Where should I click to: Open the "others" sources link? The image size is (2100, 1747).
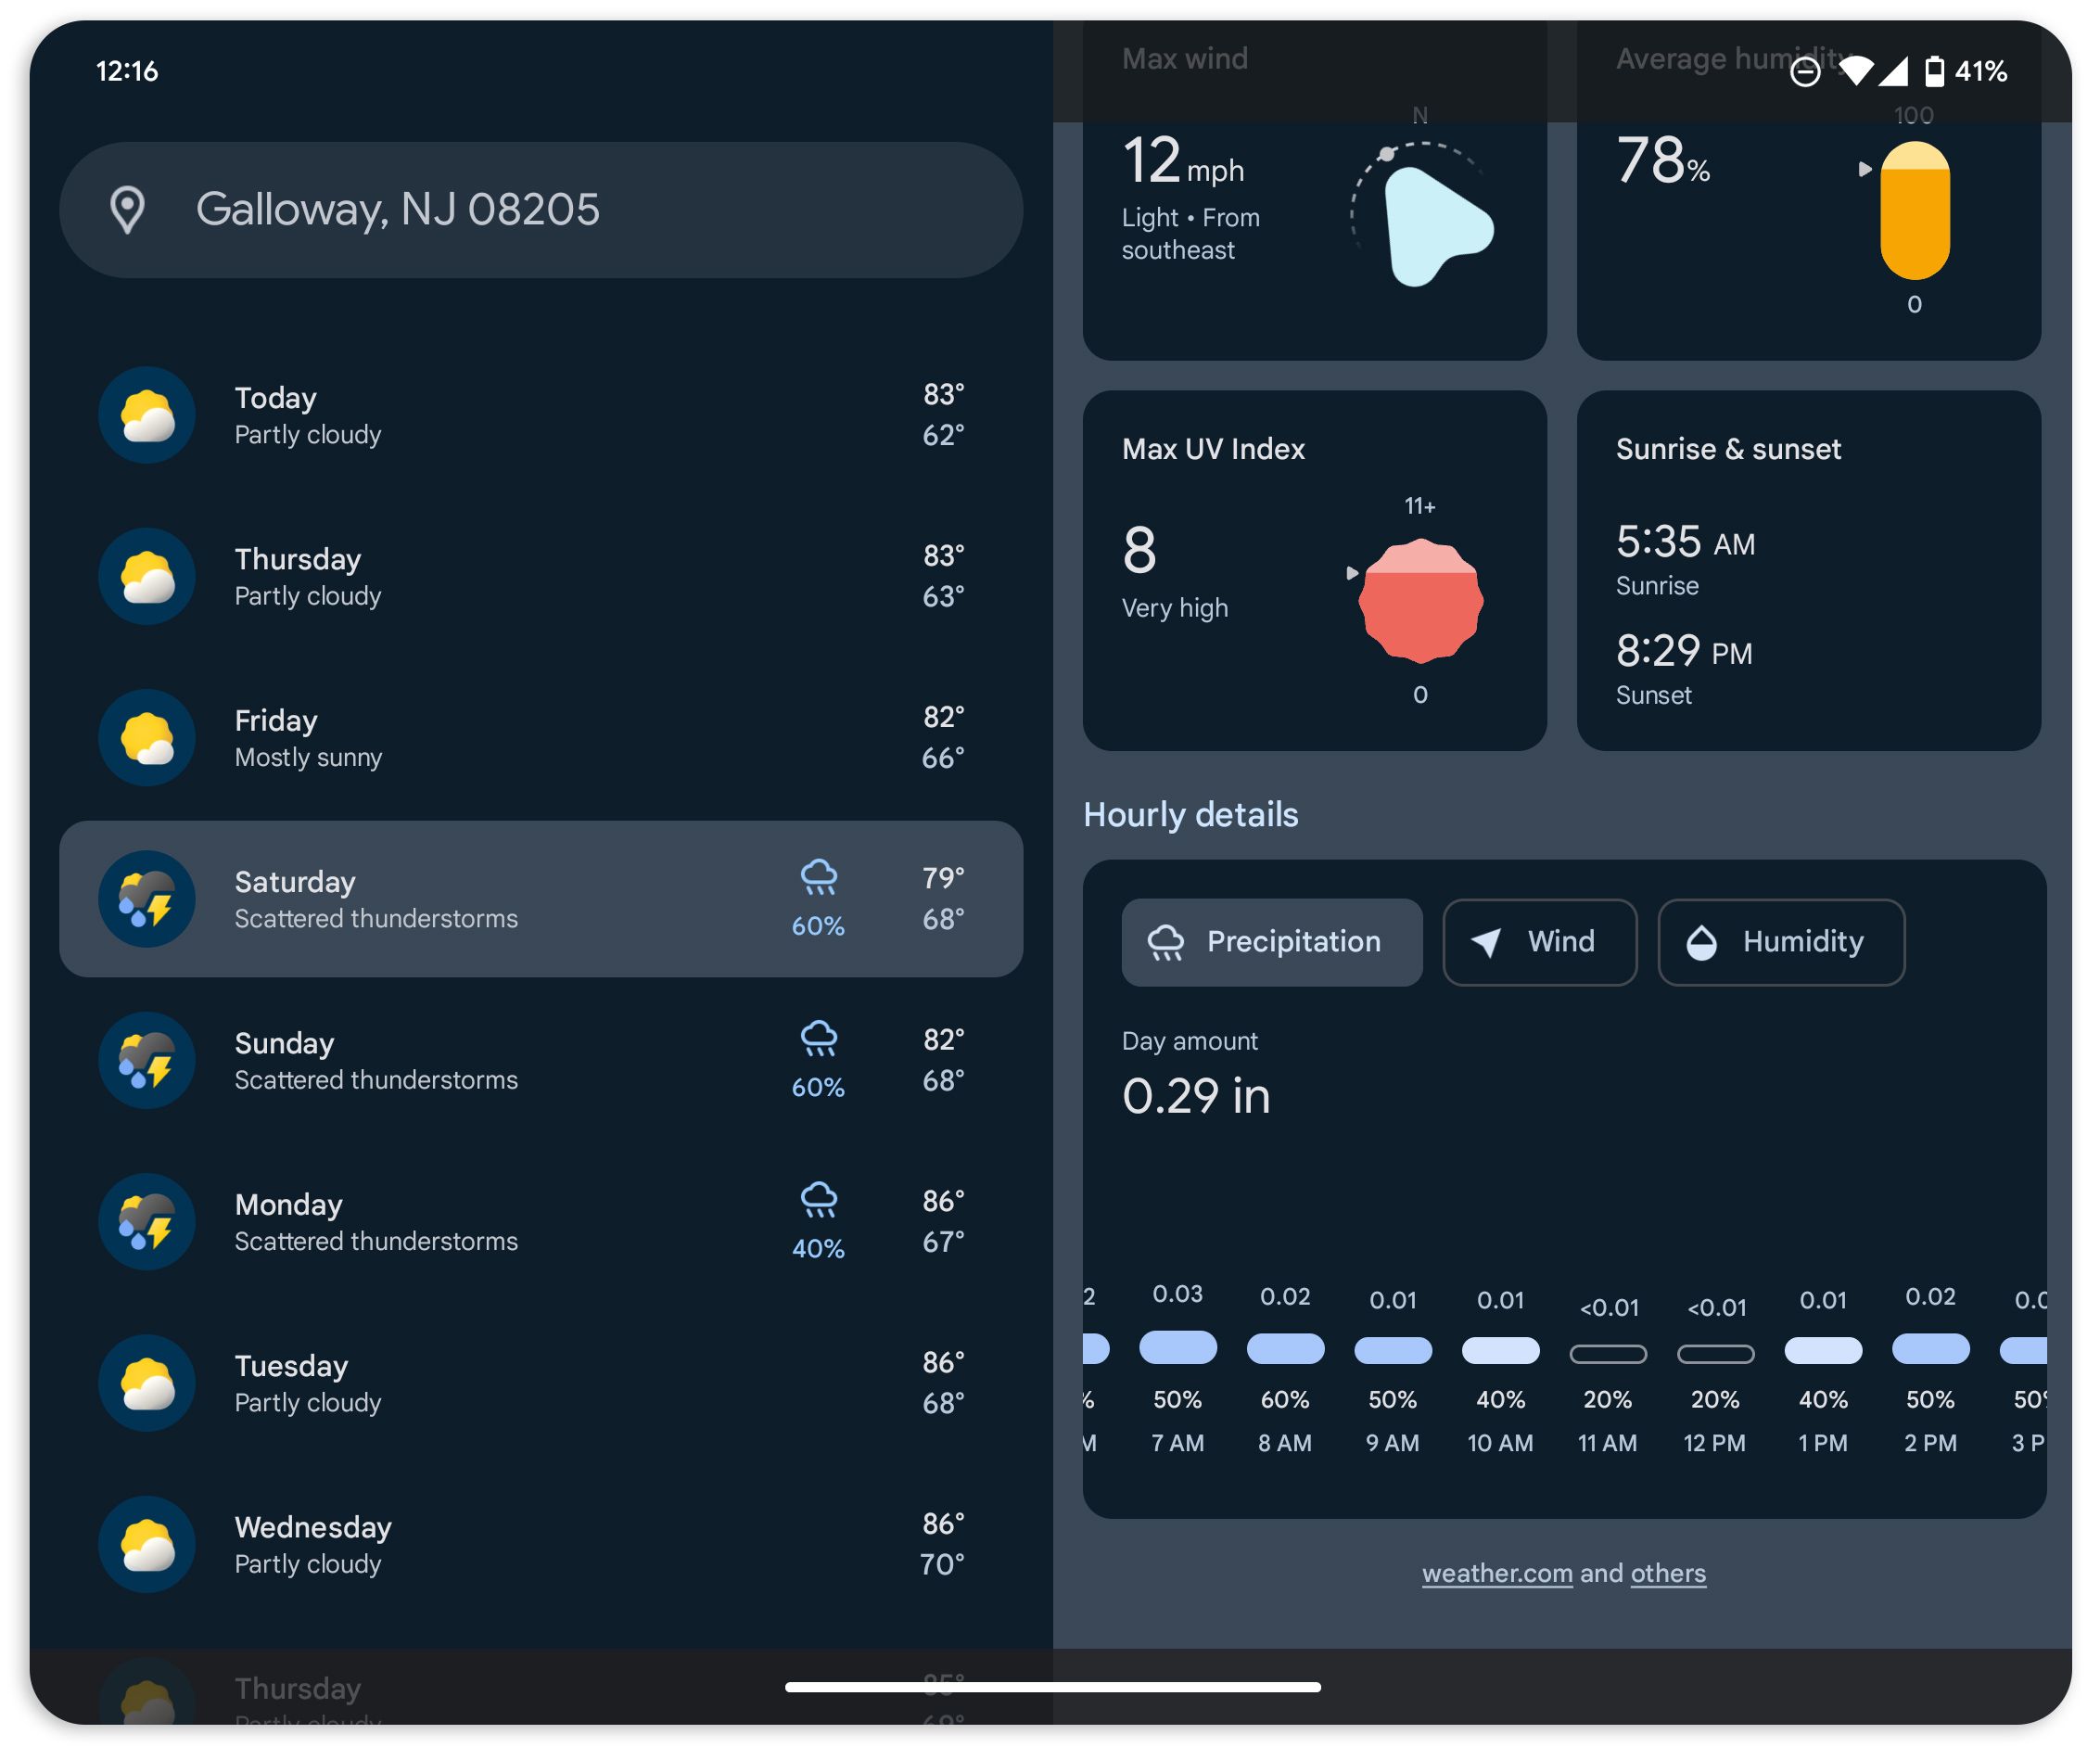1668,1573
